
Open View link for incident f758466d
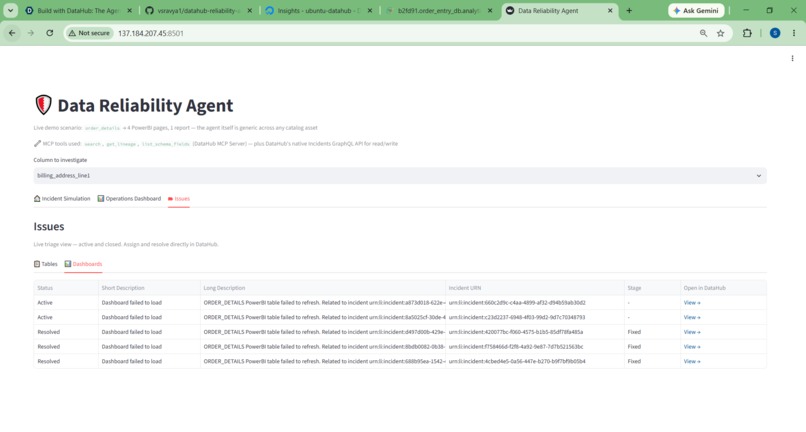pos(692,347)
